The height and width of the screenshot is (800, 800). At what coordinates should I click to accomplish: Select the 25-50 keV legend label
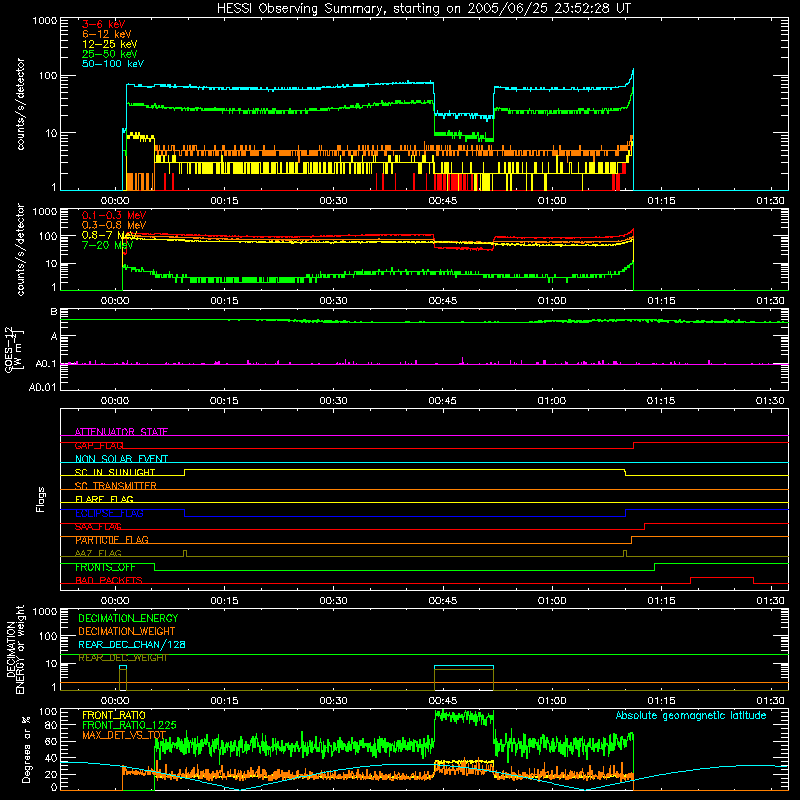(110, 54)
